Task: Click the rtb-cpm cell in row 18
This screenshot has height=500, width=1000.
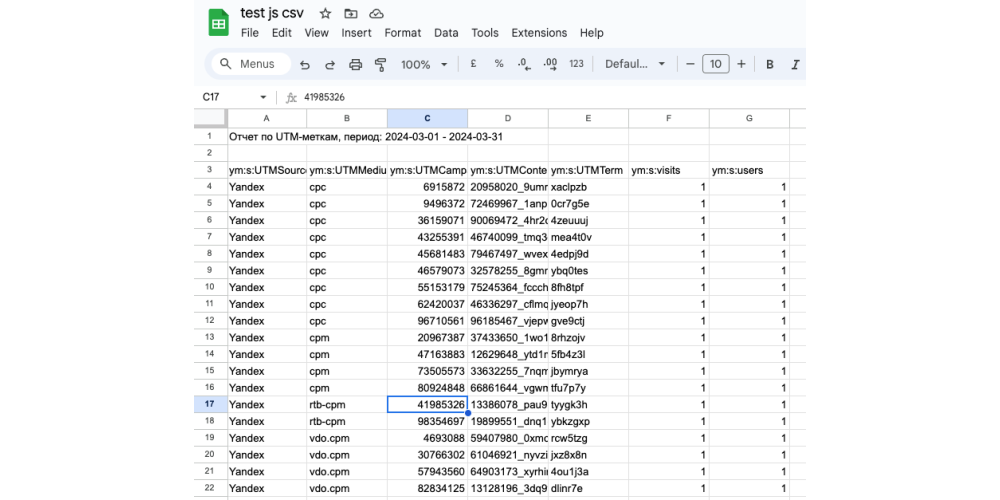Action: coord(347,421)
